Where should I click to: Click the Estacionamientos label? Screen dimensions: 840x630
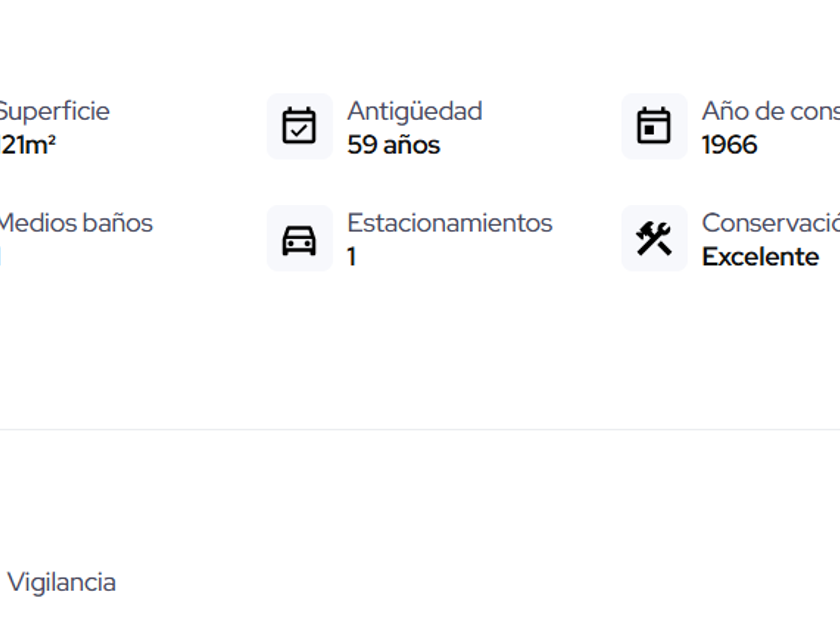449,223
